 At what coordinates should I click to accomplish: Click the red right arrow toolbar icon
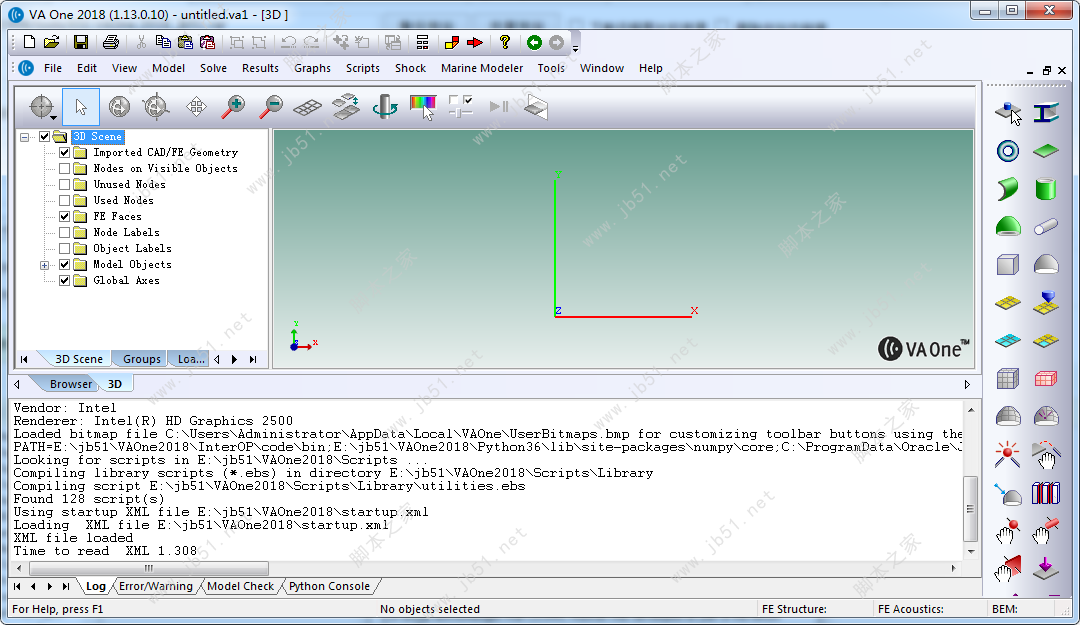click(475, 43)
